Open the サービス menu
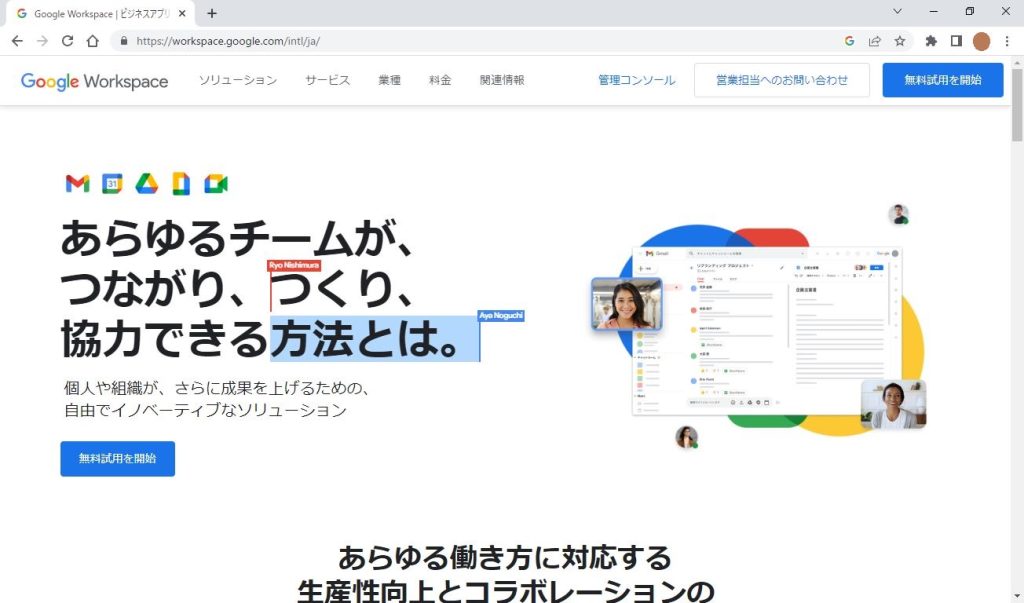 coord(327,80)
